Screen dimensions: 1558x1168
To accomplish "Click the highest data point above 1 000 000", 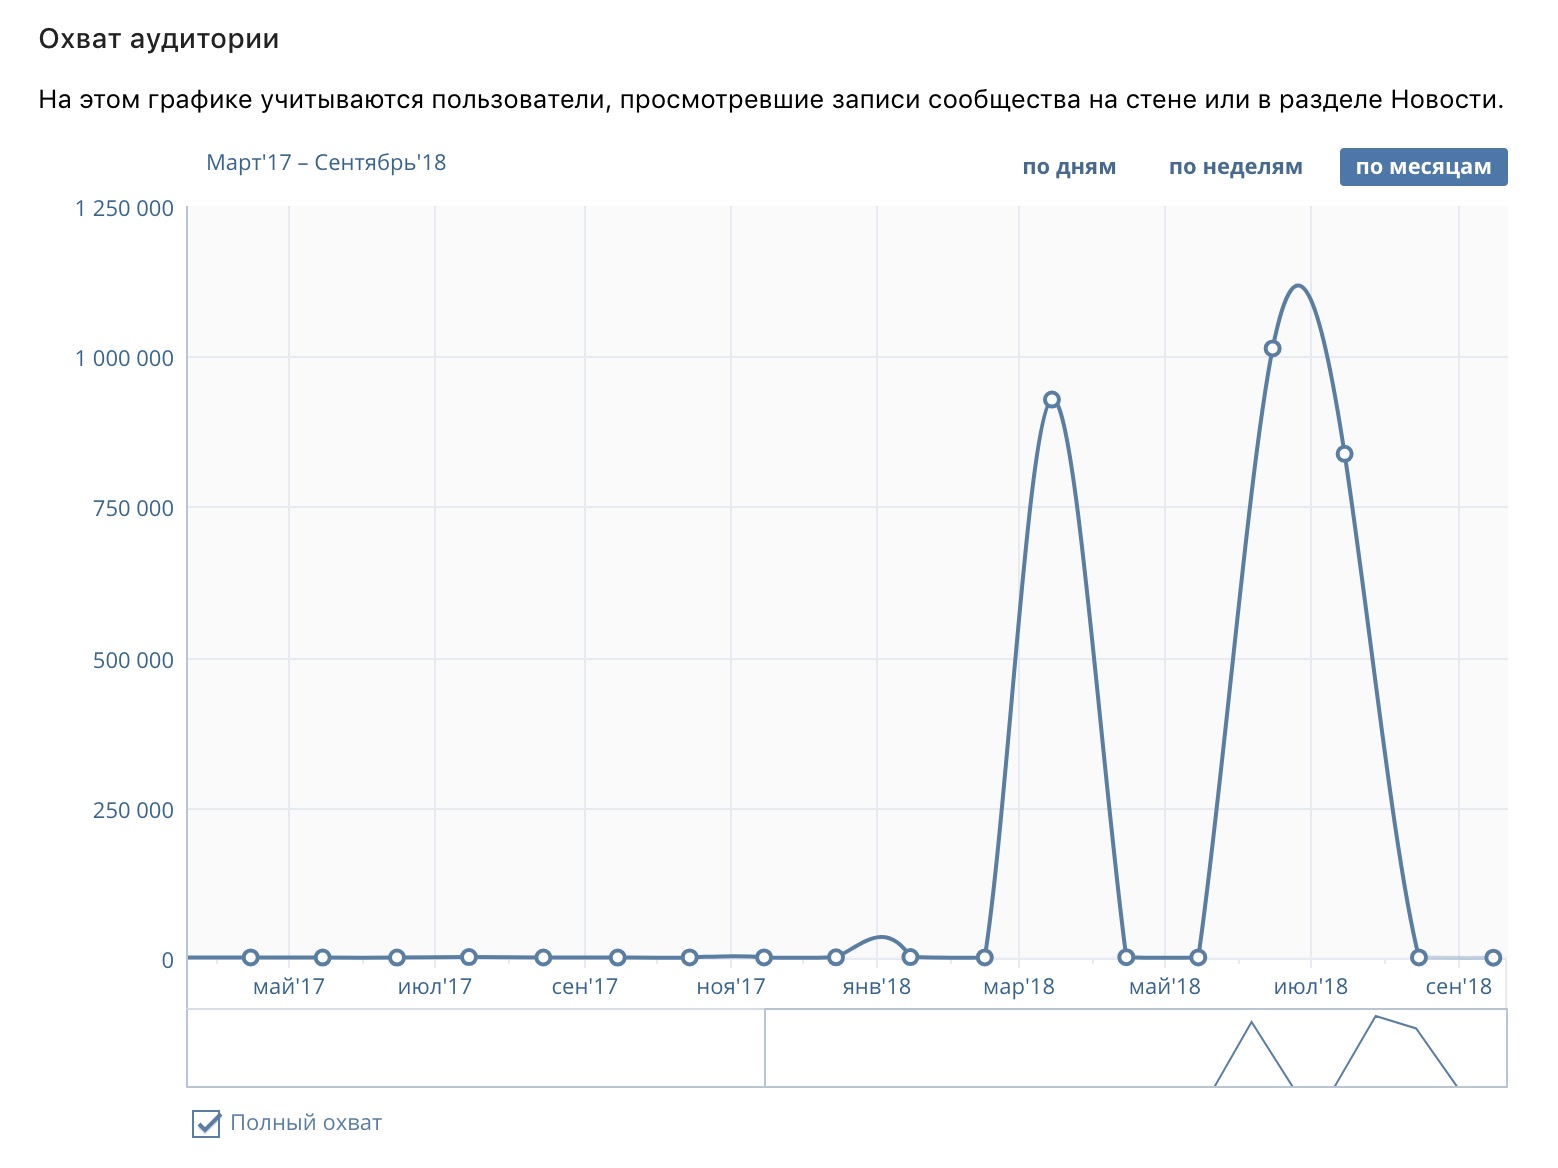I will coord(1272,348).
